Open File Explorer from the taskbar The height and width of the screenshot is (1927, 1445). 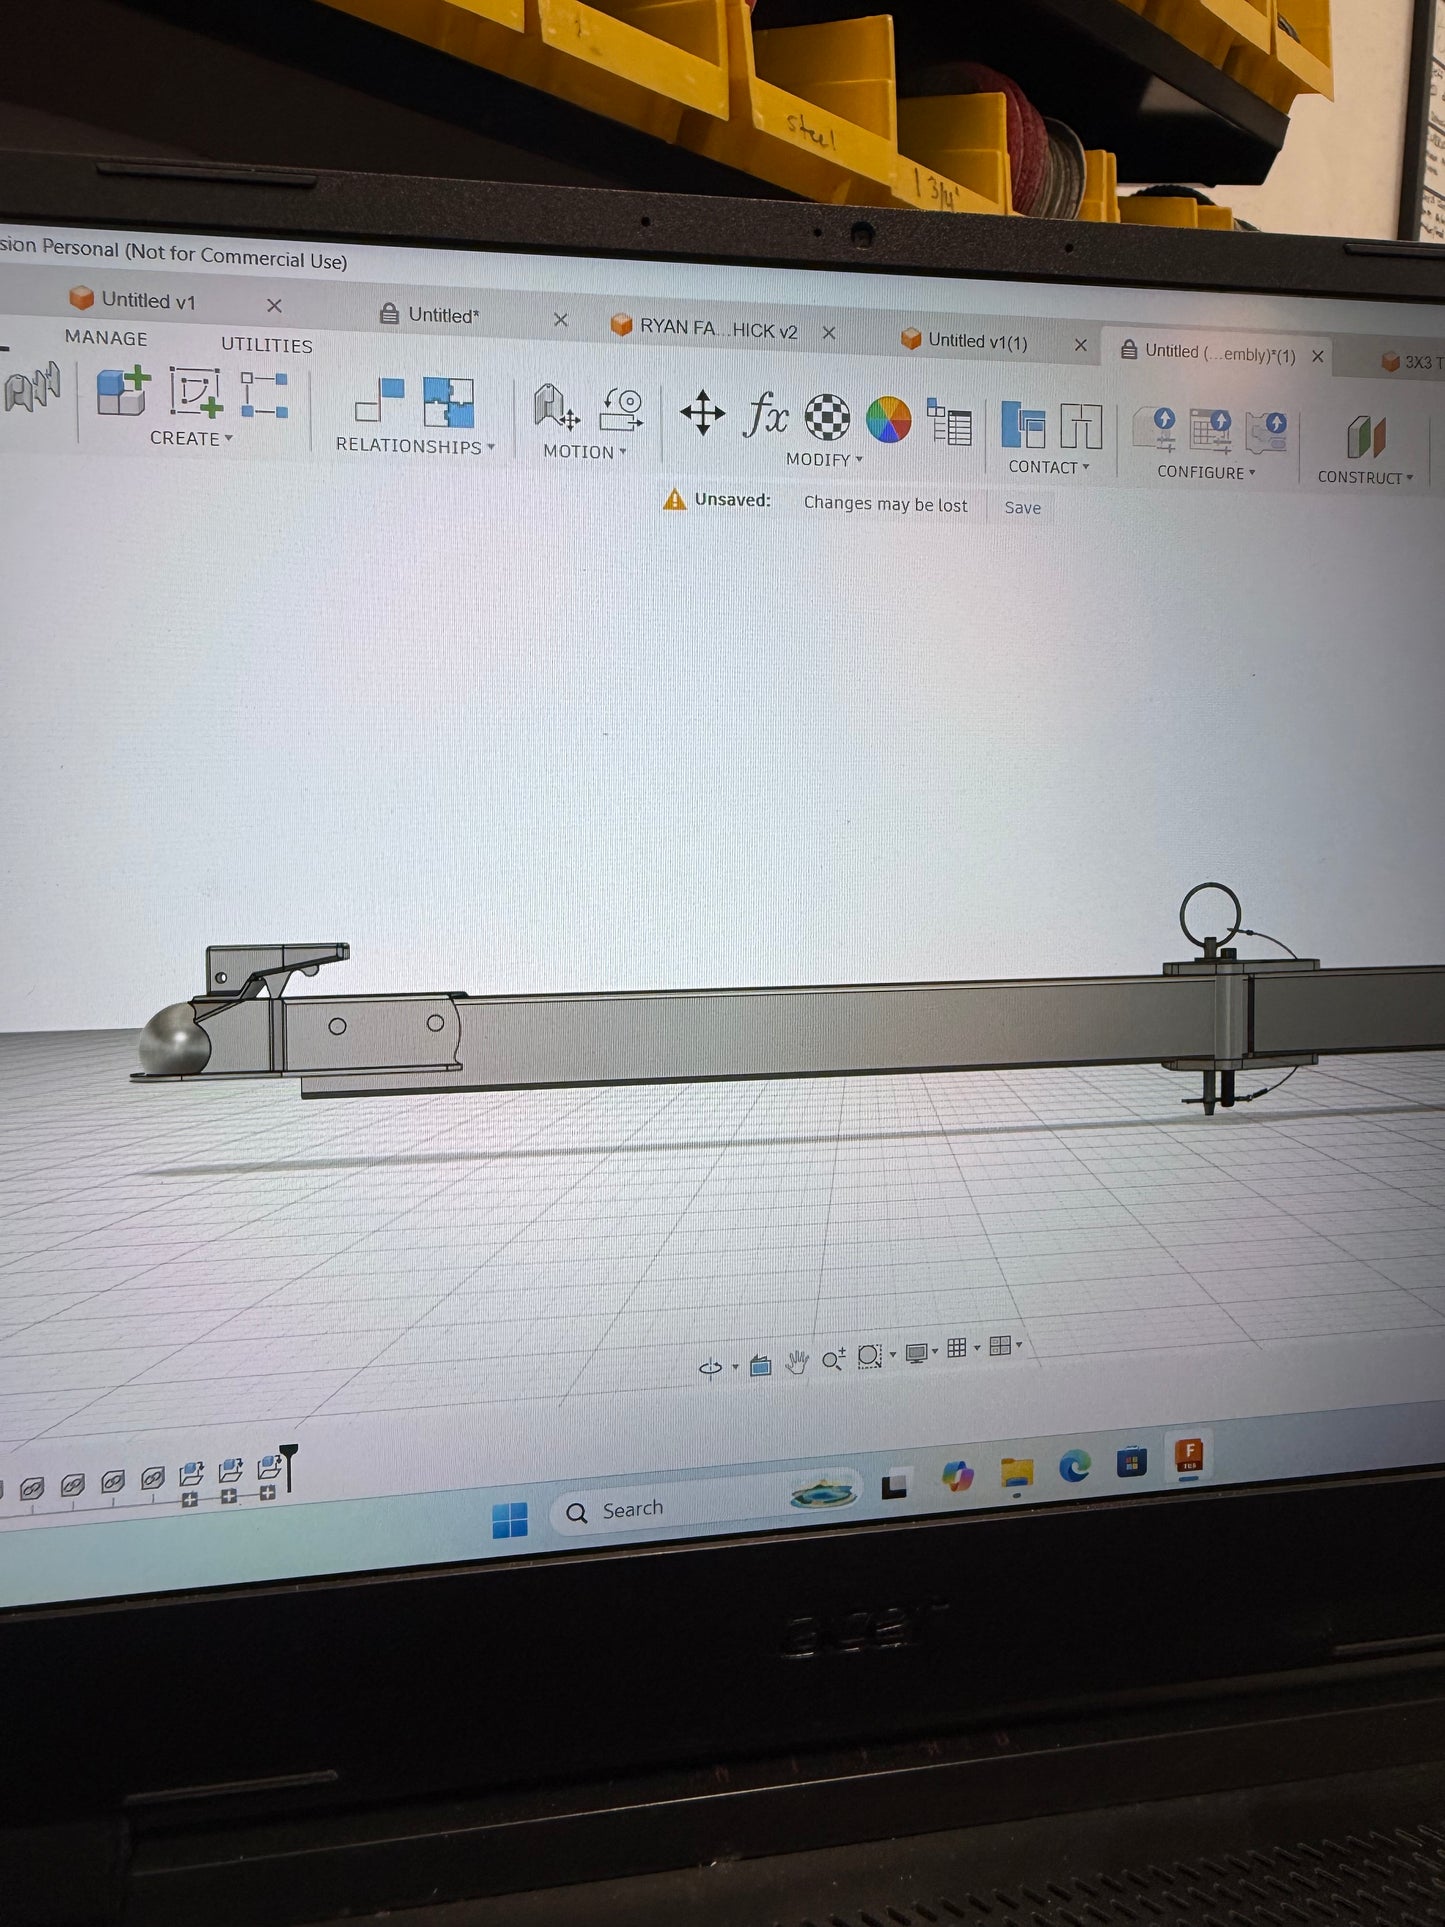(1016, 1473)
